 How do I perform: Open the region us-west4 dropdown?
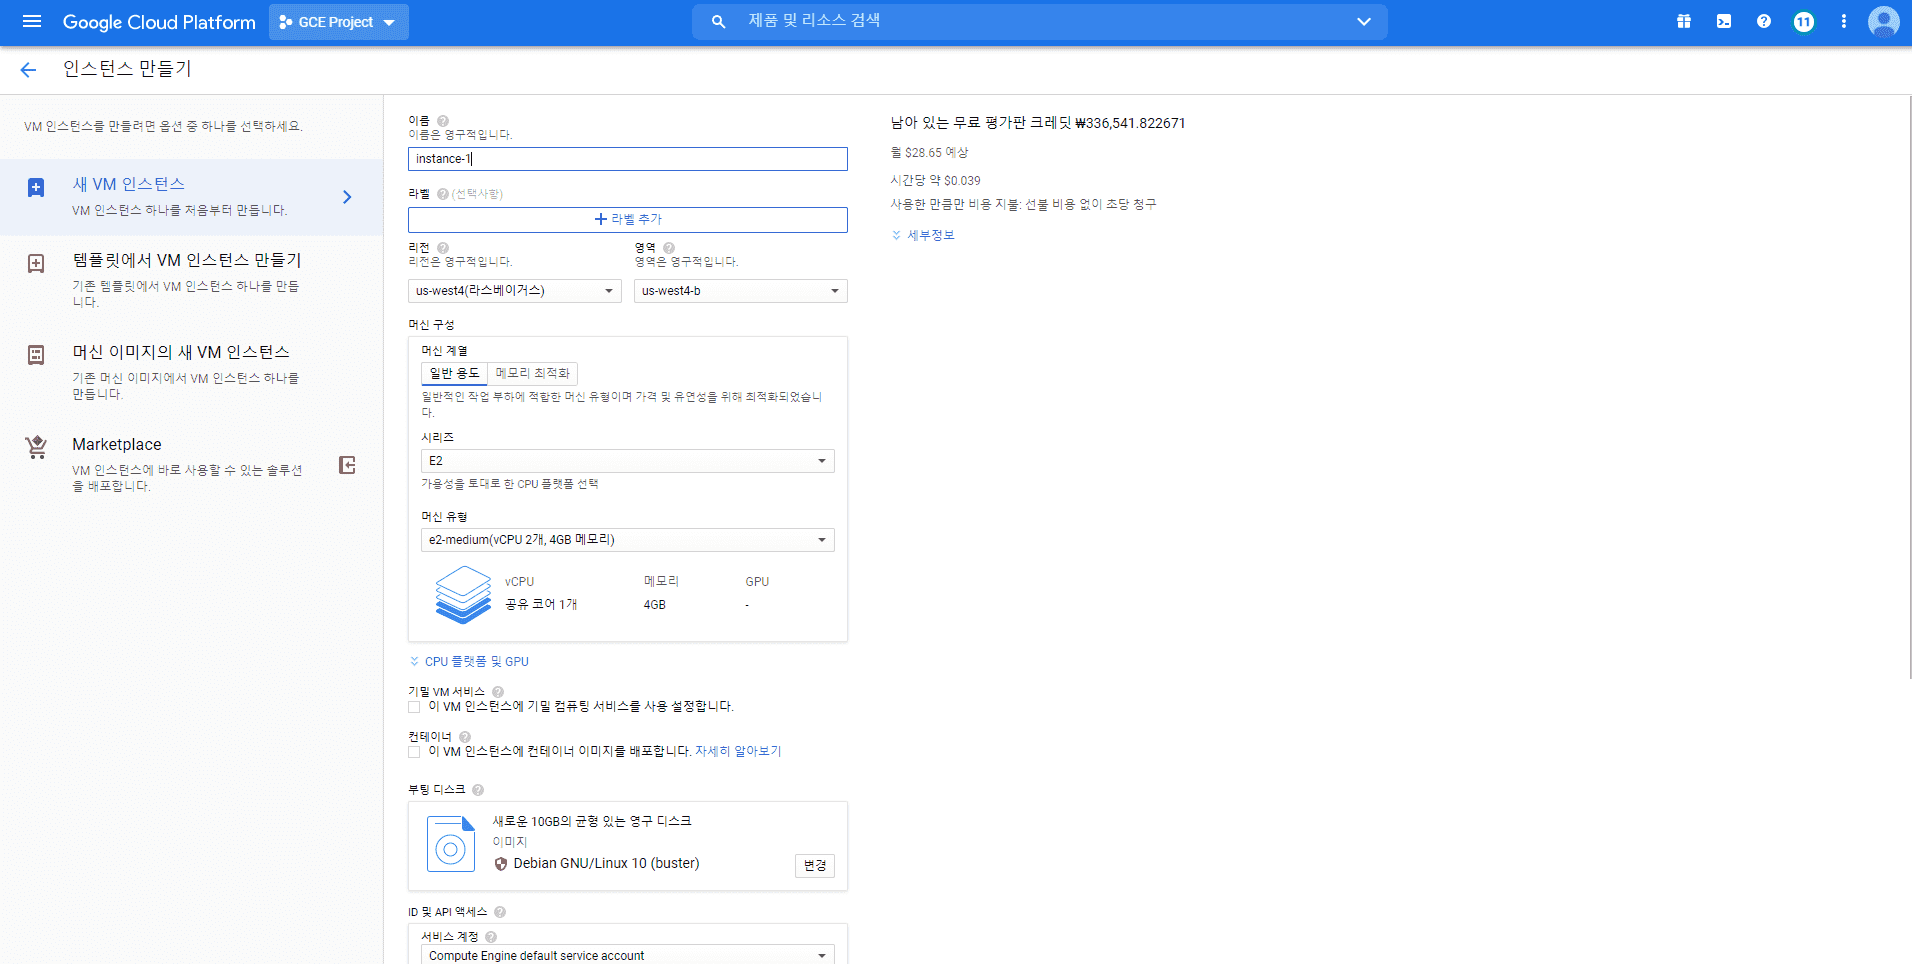515,291
